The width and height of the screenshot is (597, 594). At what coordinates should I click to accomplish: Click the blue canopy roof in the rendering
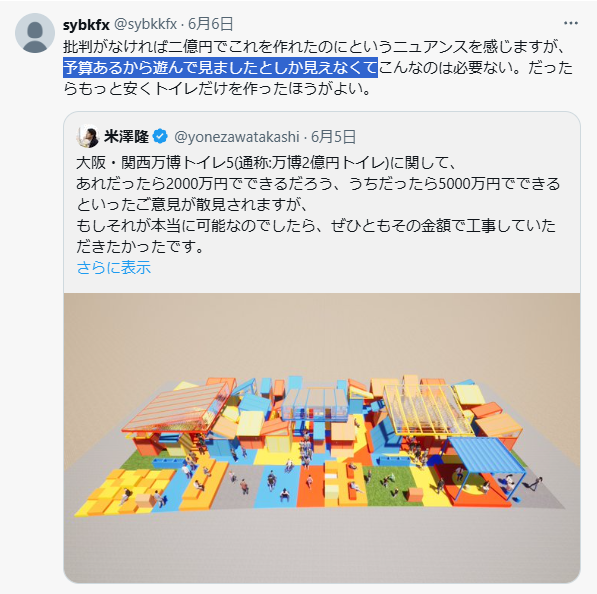(488, 455)
